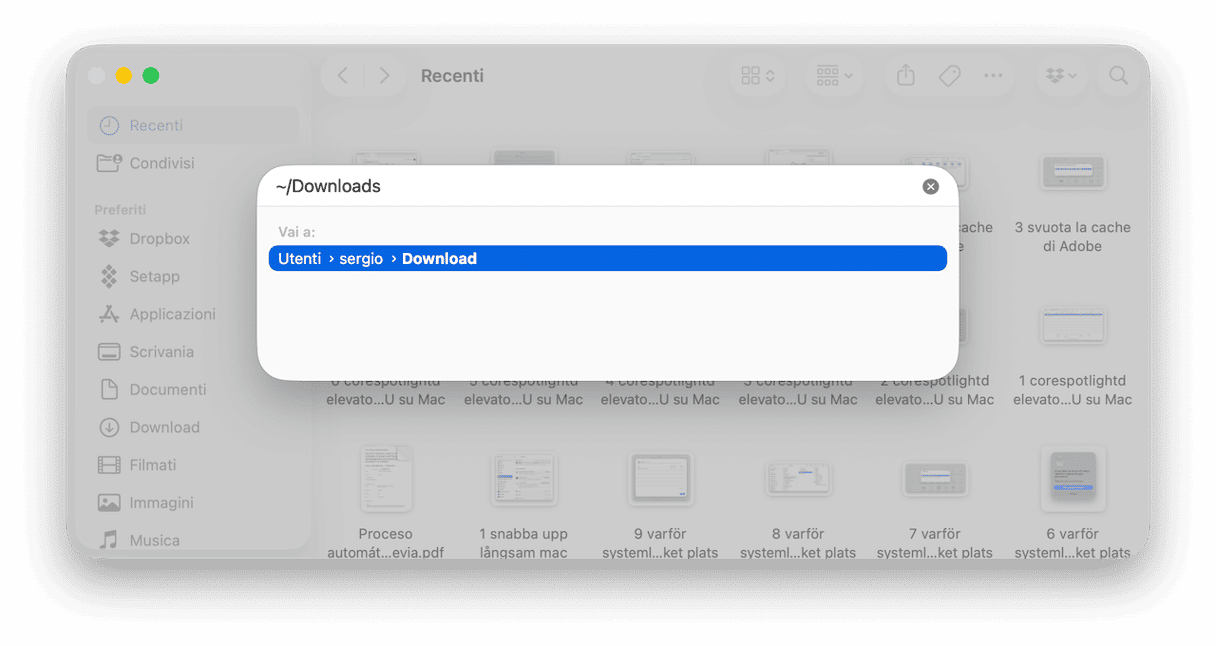Clear the Go to Folder path field
Viewport: 1216px width, 646px height.
point(930,187)
